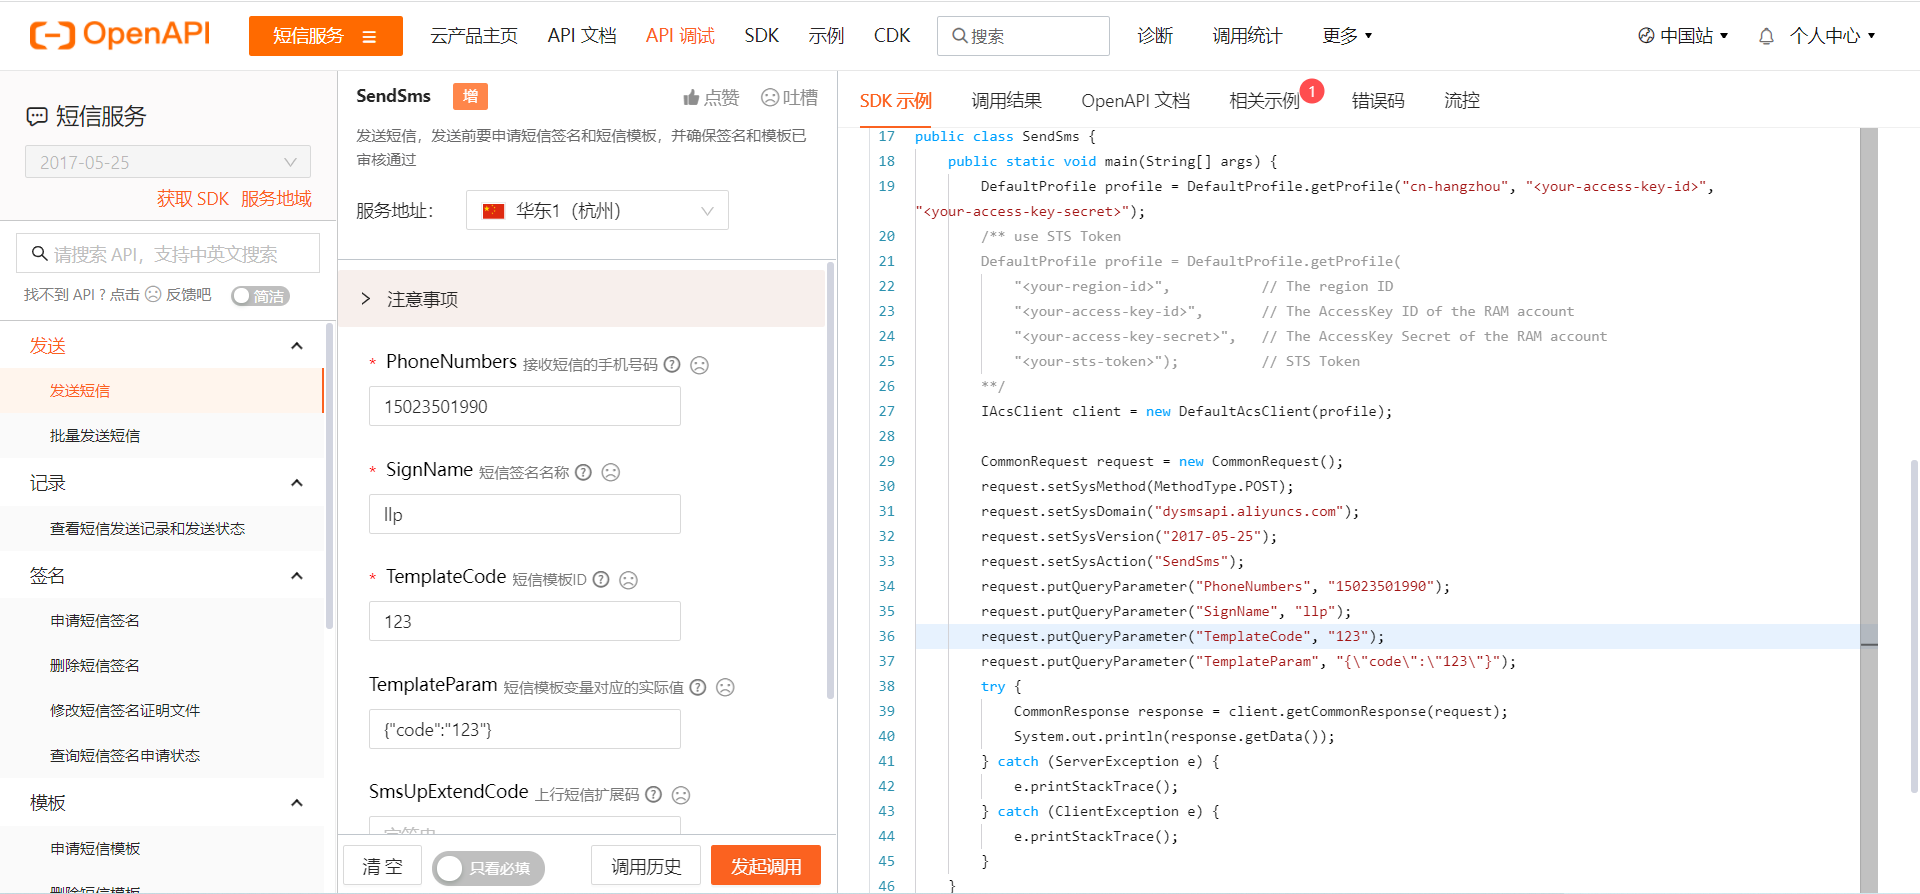Screen dimensions: 1920x894
Task: Collapse the 签名 sidebar group
Action: 296,576
